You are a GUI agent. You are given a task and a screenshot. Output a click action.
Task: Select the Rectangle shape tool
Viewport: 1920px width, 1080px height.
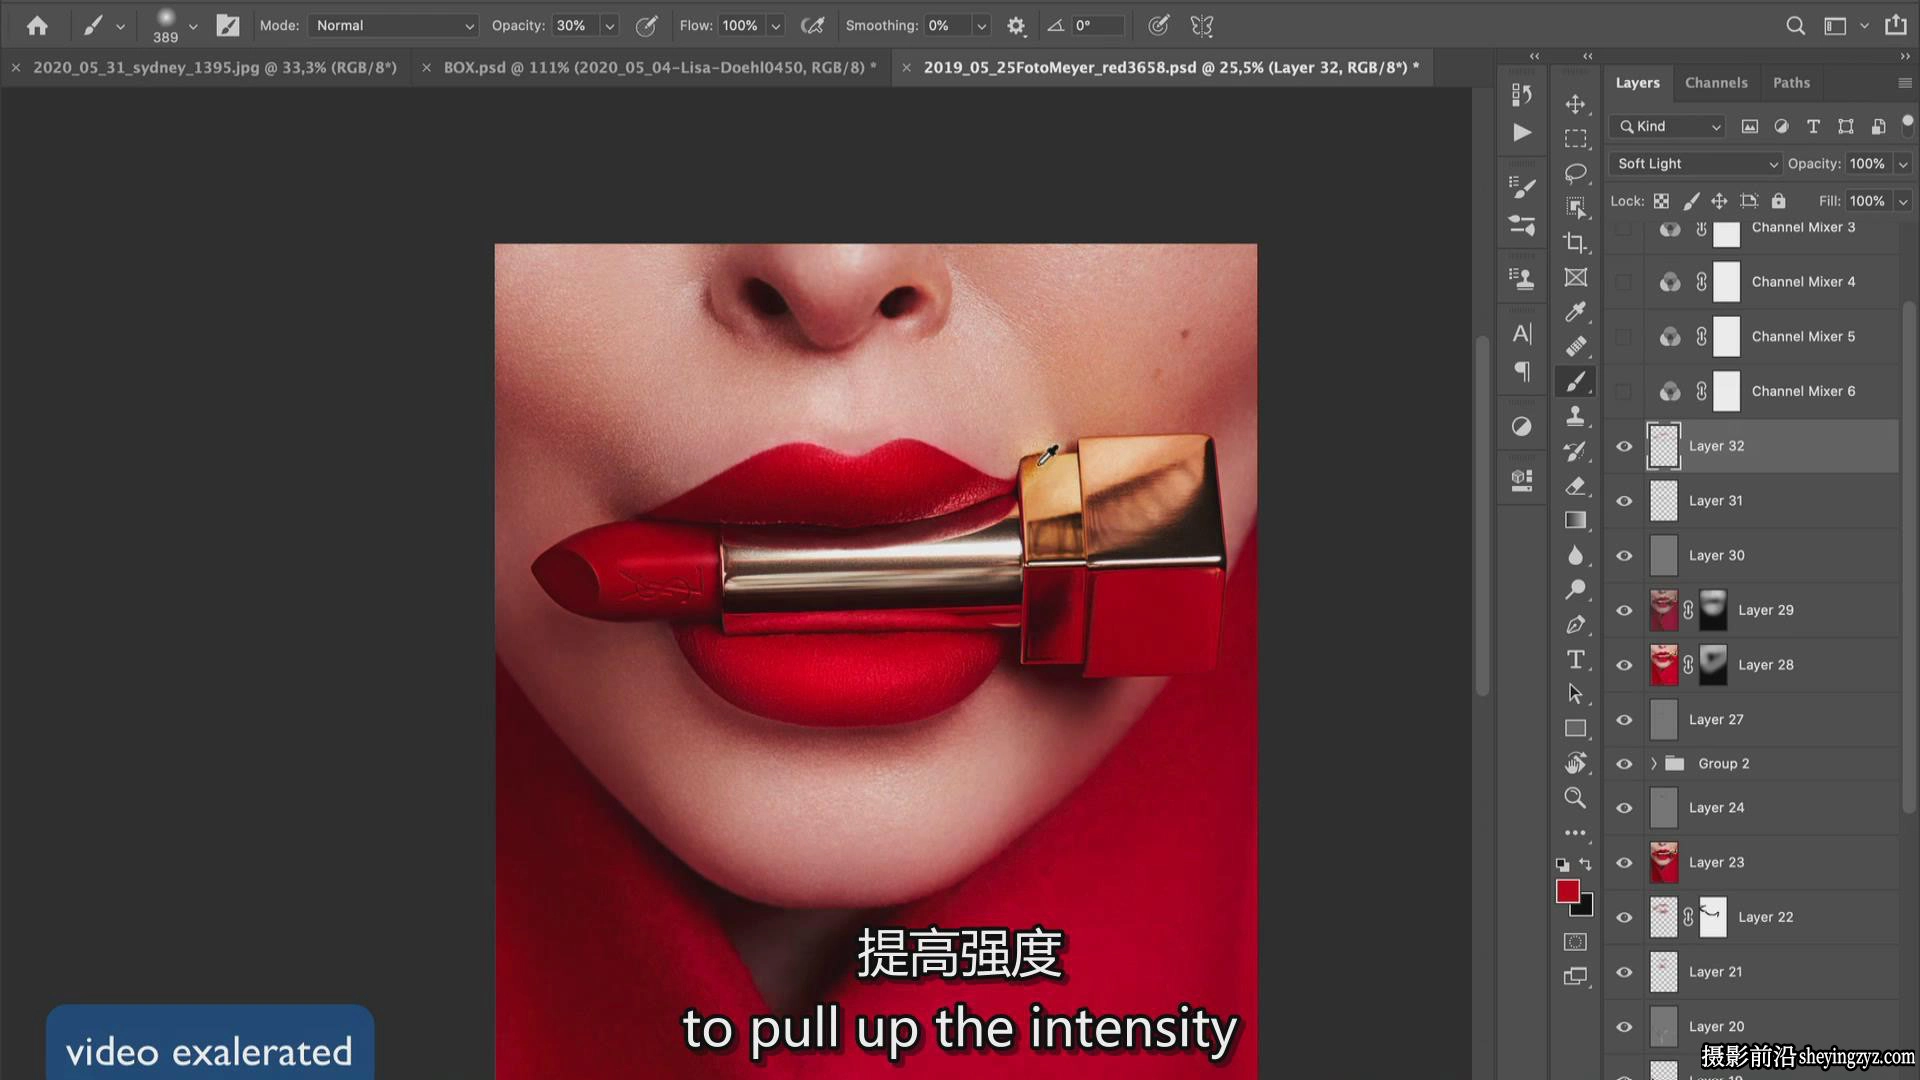(x=1575, y=729)
